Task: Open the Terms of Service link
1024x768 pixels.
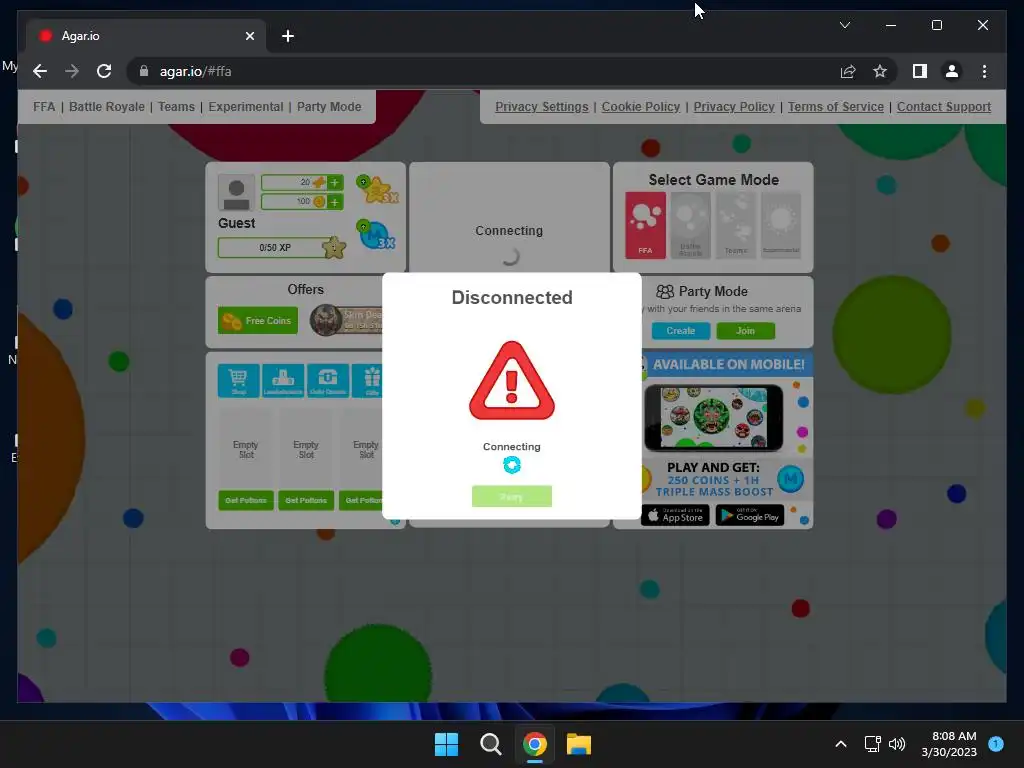Action: click(x=835, y=106)
